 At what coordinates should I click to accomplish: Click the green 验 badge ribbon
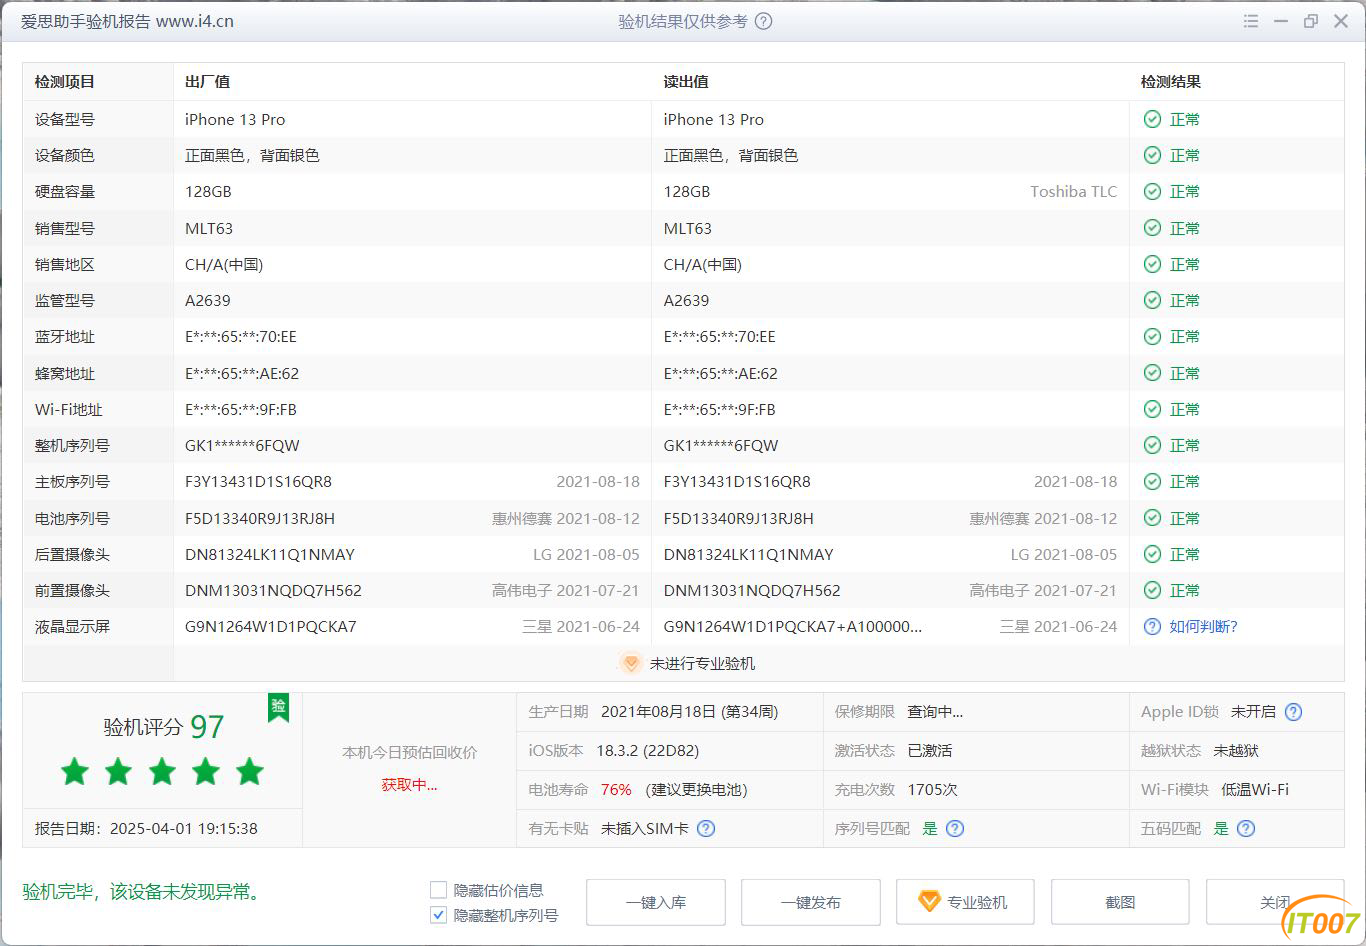point(278,707)
